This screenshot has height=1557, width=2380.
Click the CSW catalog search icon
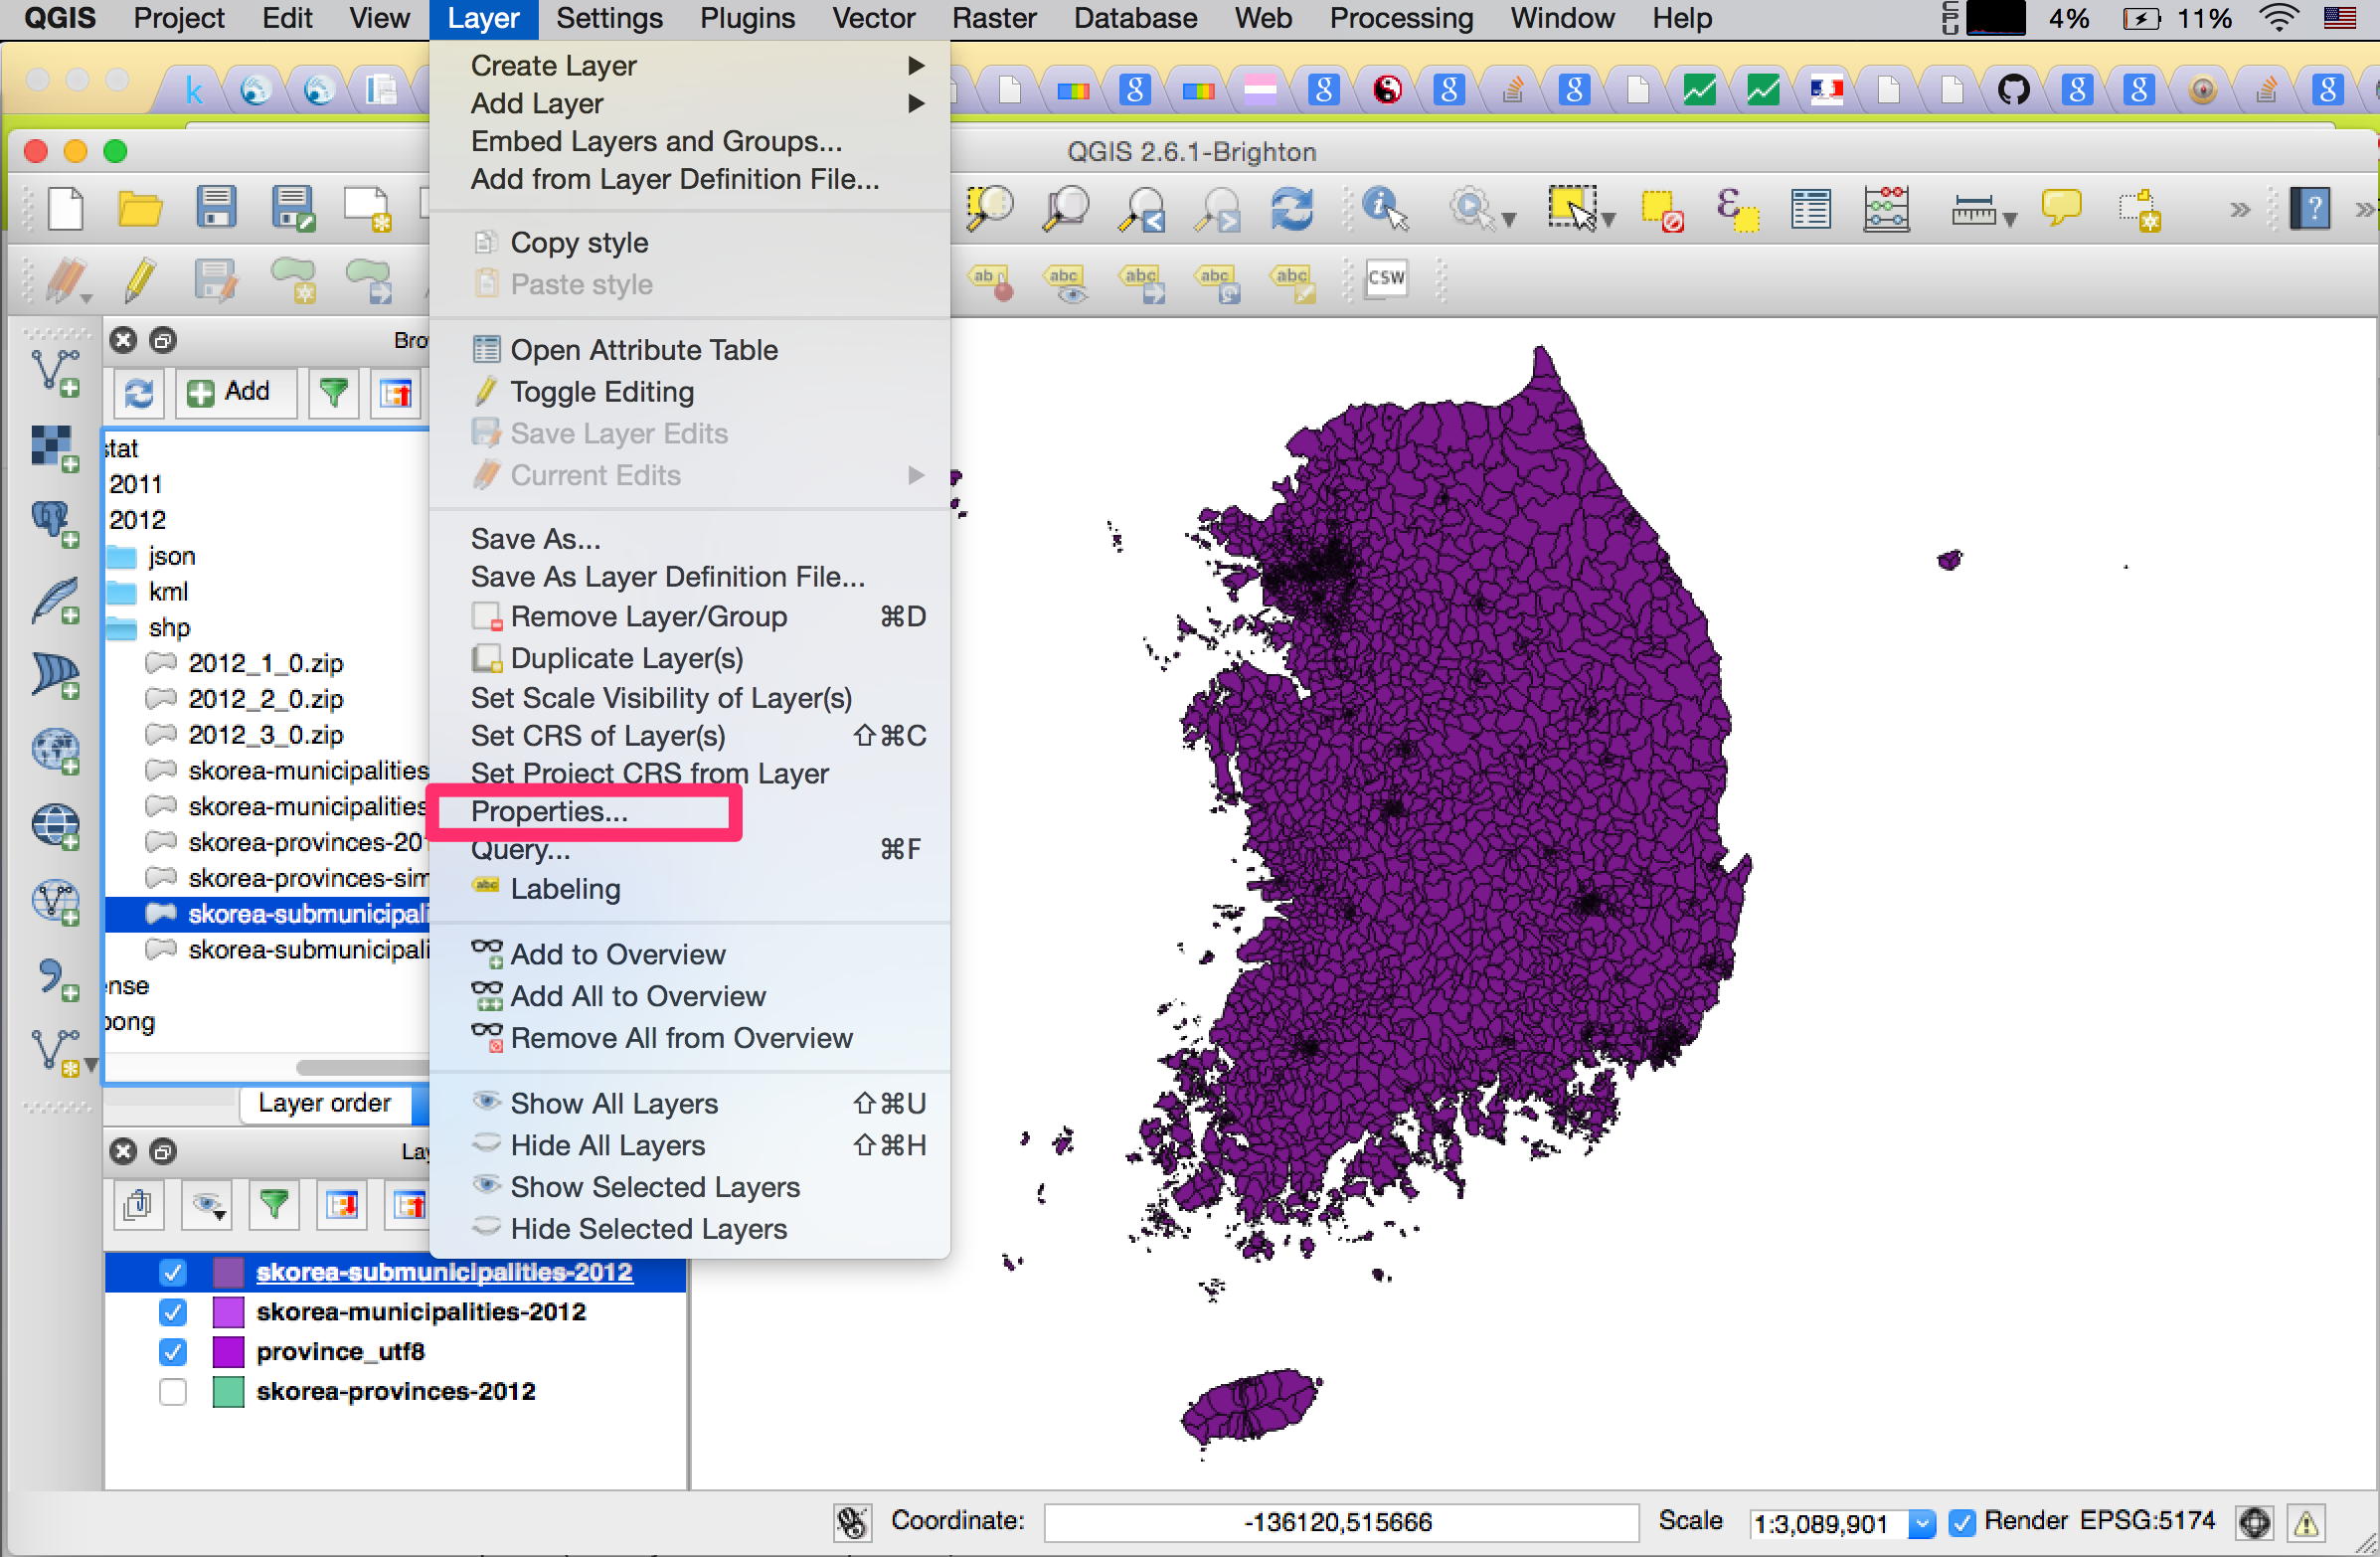click(1386, 279)
